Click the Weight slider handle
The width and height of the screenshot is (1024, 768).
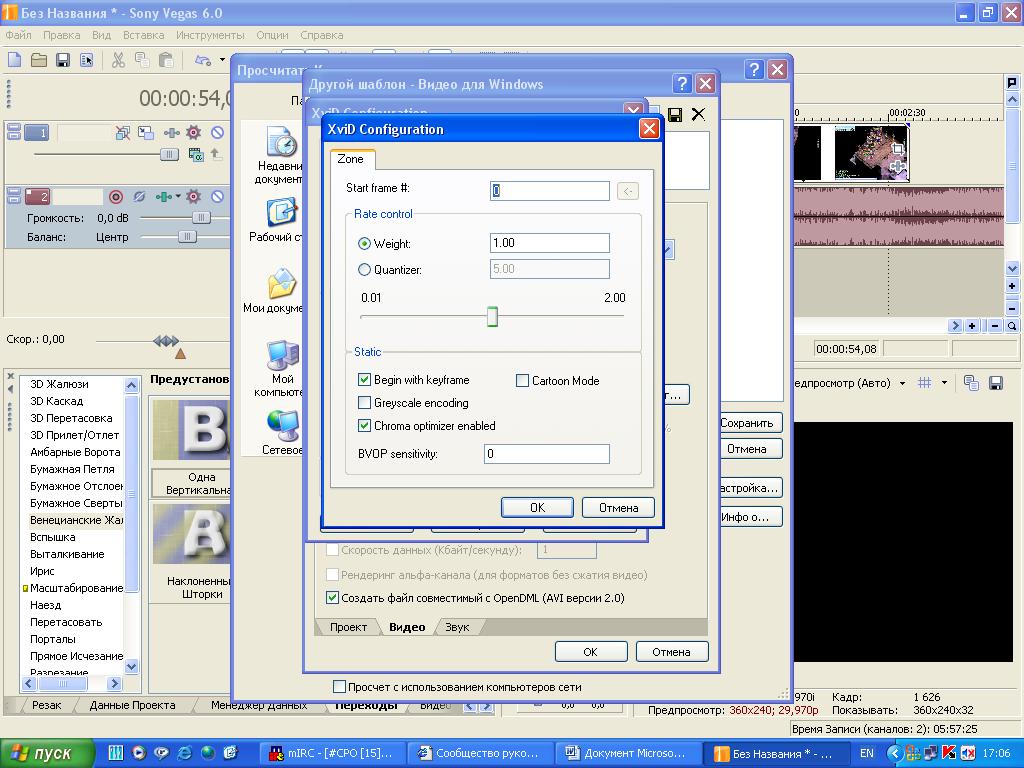pyautogui.click(x=492, y=317)
